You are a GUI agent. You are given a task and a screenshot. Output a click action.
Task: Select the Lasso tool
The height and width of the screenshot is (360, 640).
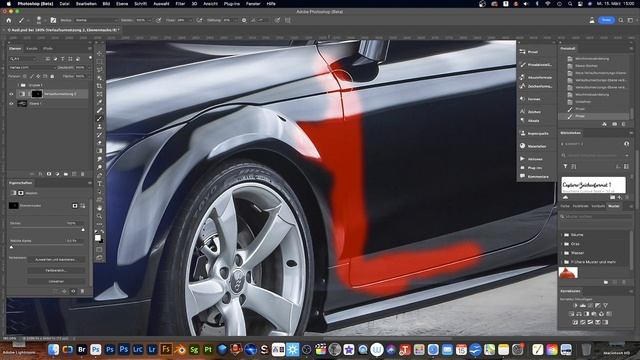point(100,70)
